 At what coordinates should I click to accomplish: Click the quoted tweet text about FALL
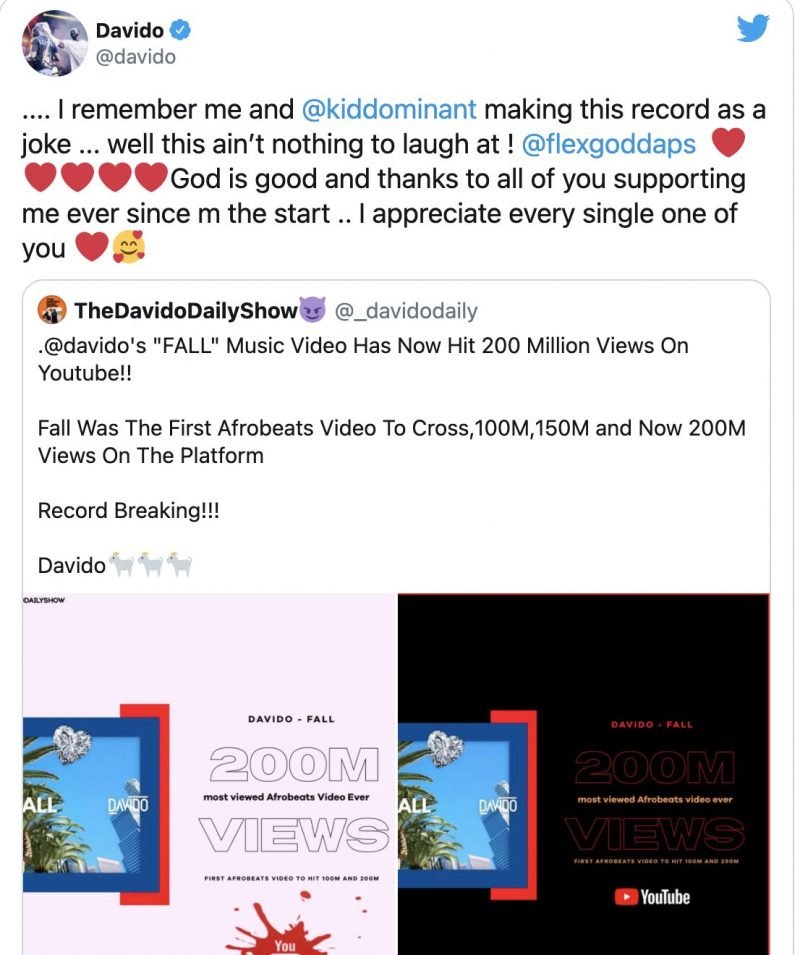click(x=363, y=359)
